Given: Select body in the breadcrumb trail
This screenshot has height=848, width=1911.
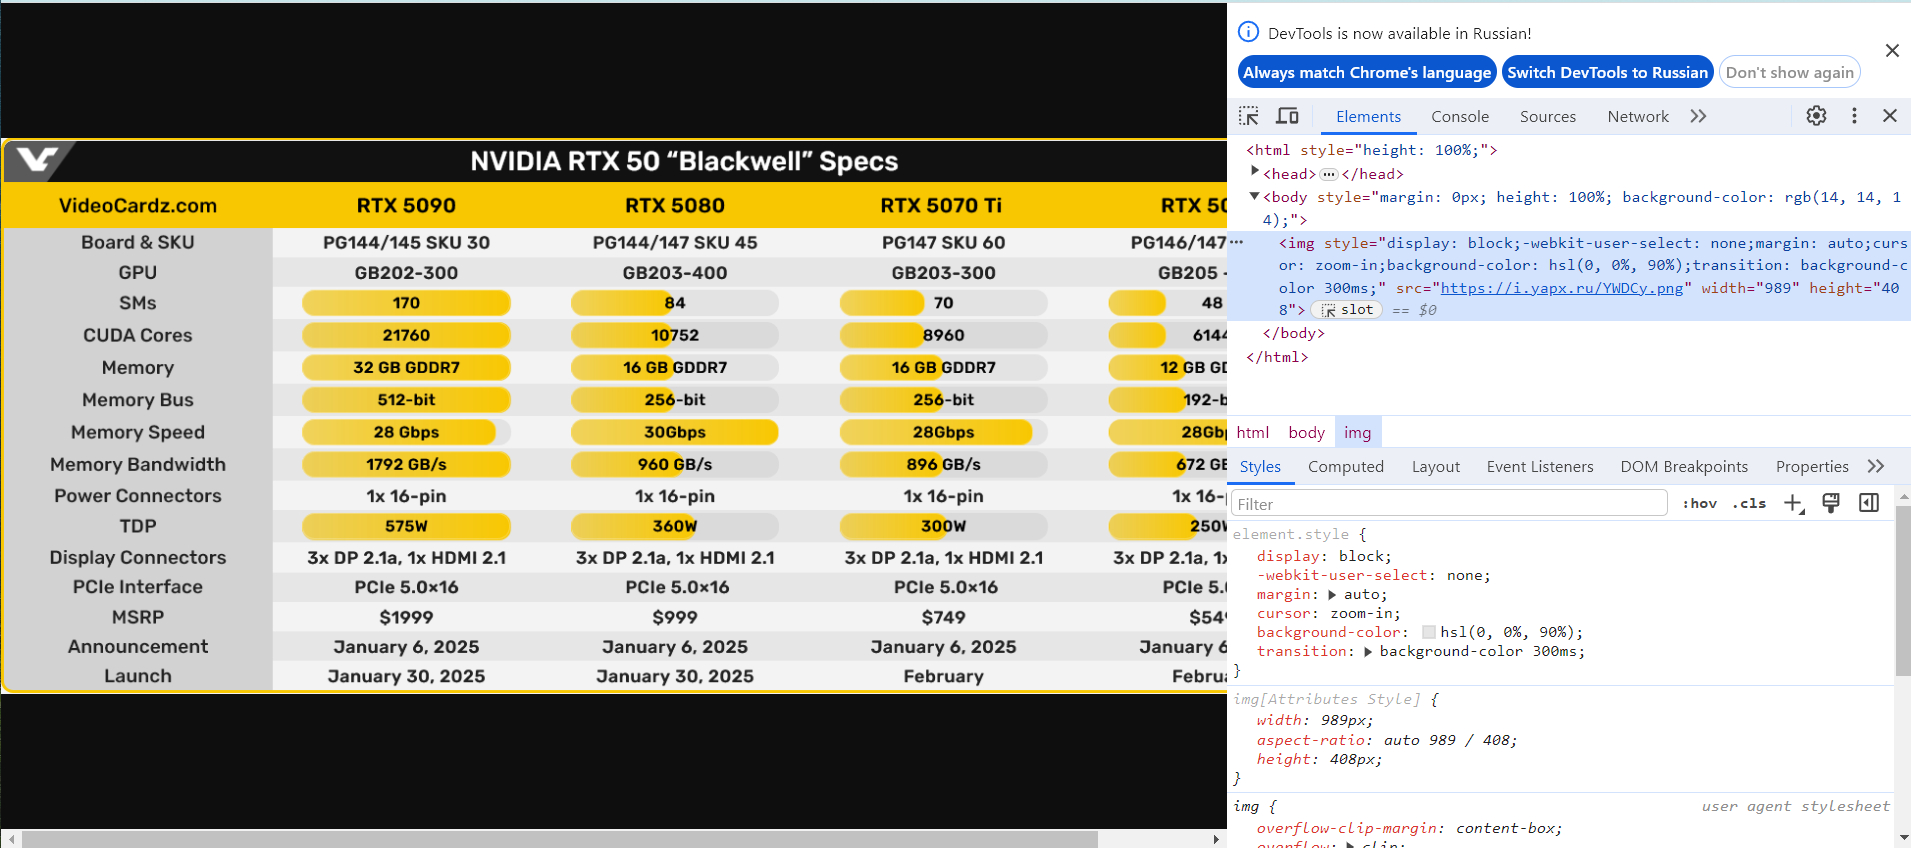Looking at the screenshot, I should point(1307,432).
